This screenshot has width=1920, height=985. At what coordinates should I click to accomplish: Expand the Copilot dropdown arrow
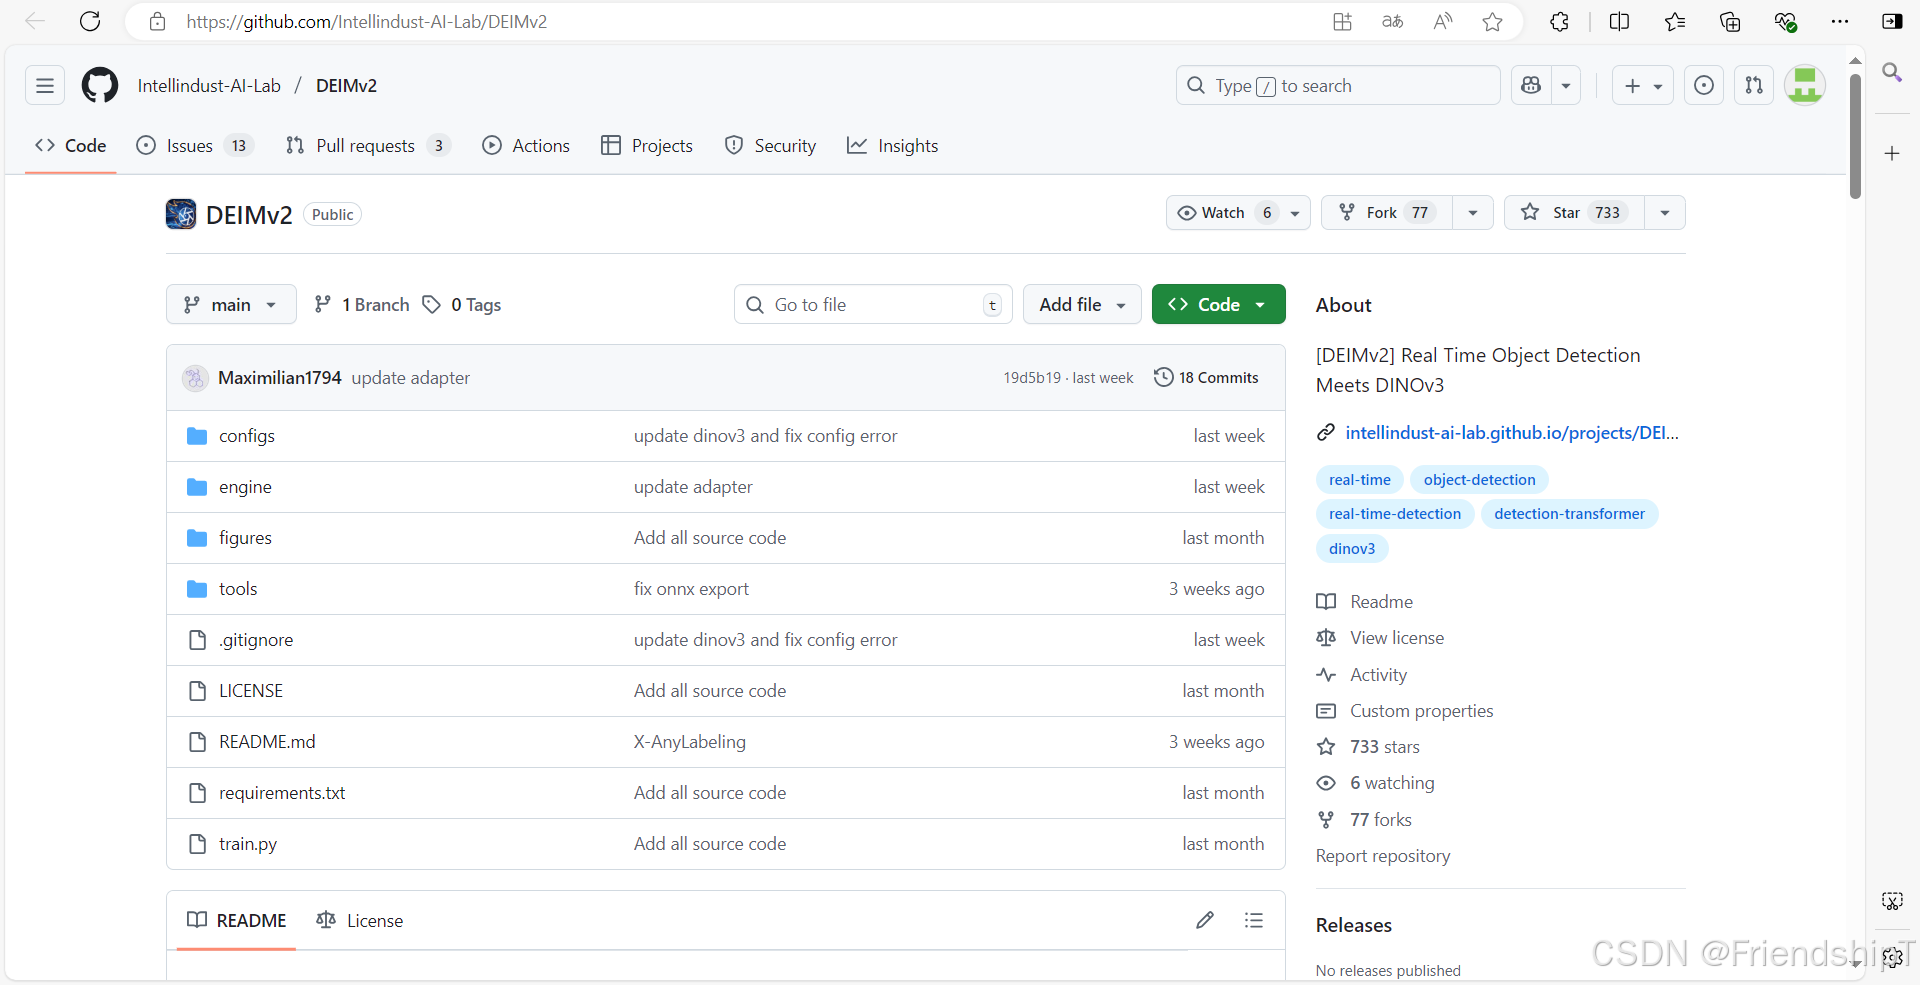1566,85
